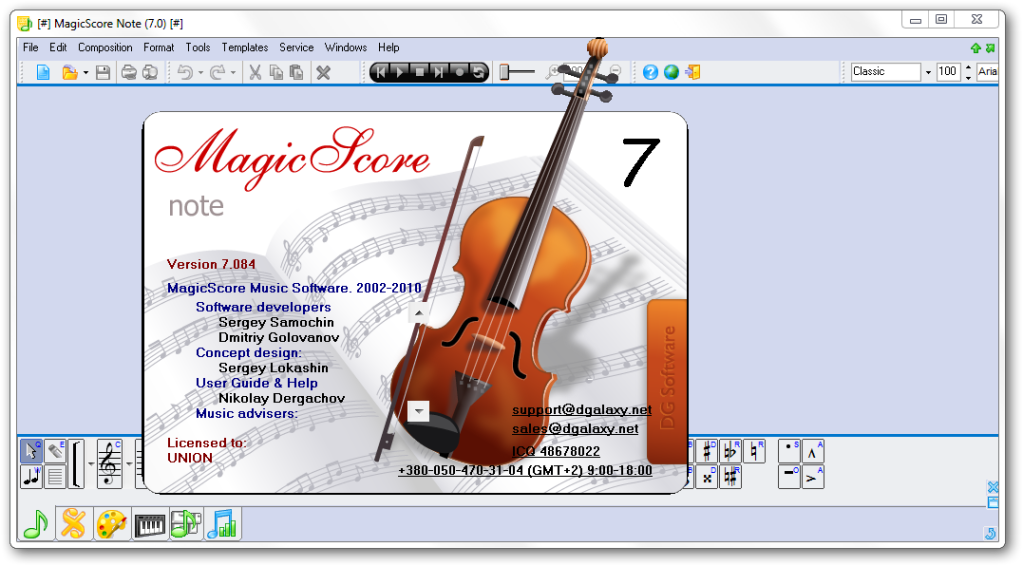Screen dimensions: 1023x566
Task: Select the notes input tool
Action: tap(31, 476)
